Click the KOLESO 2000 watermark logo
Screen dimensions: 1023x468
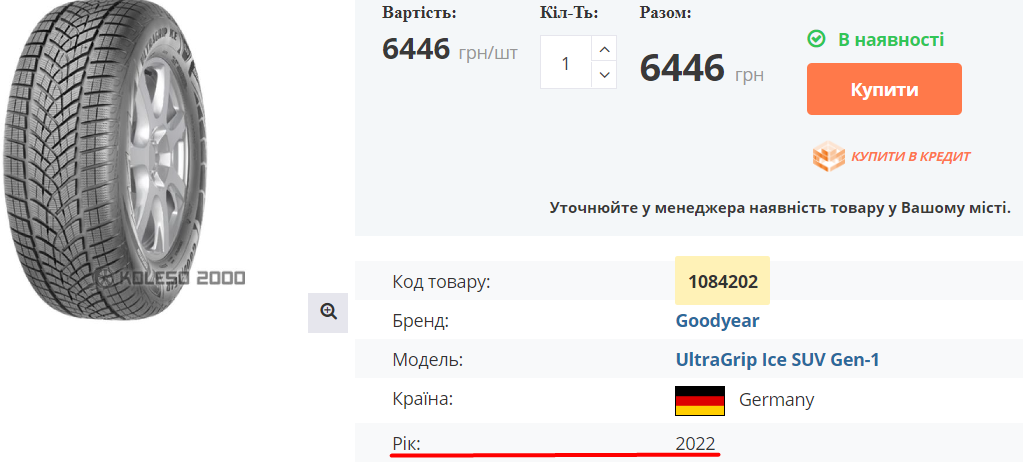(170, 278)
